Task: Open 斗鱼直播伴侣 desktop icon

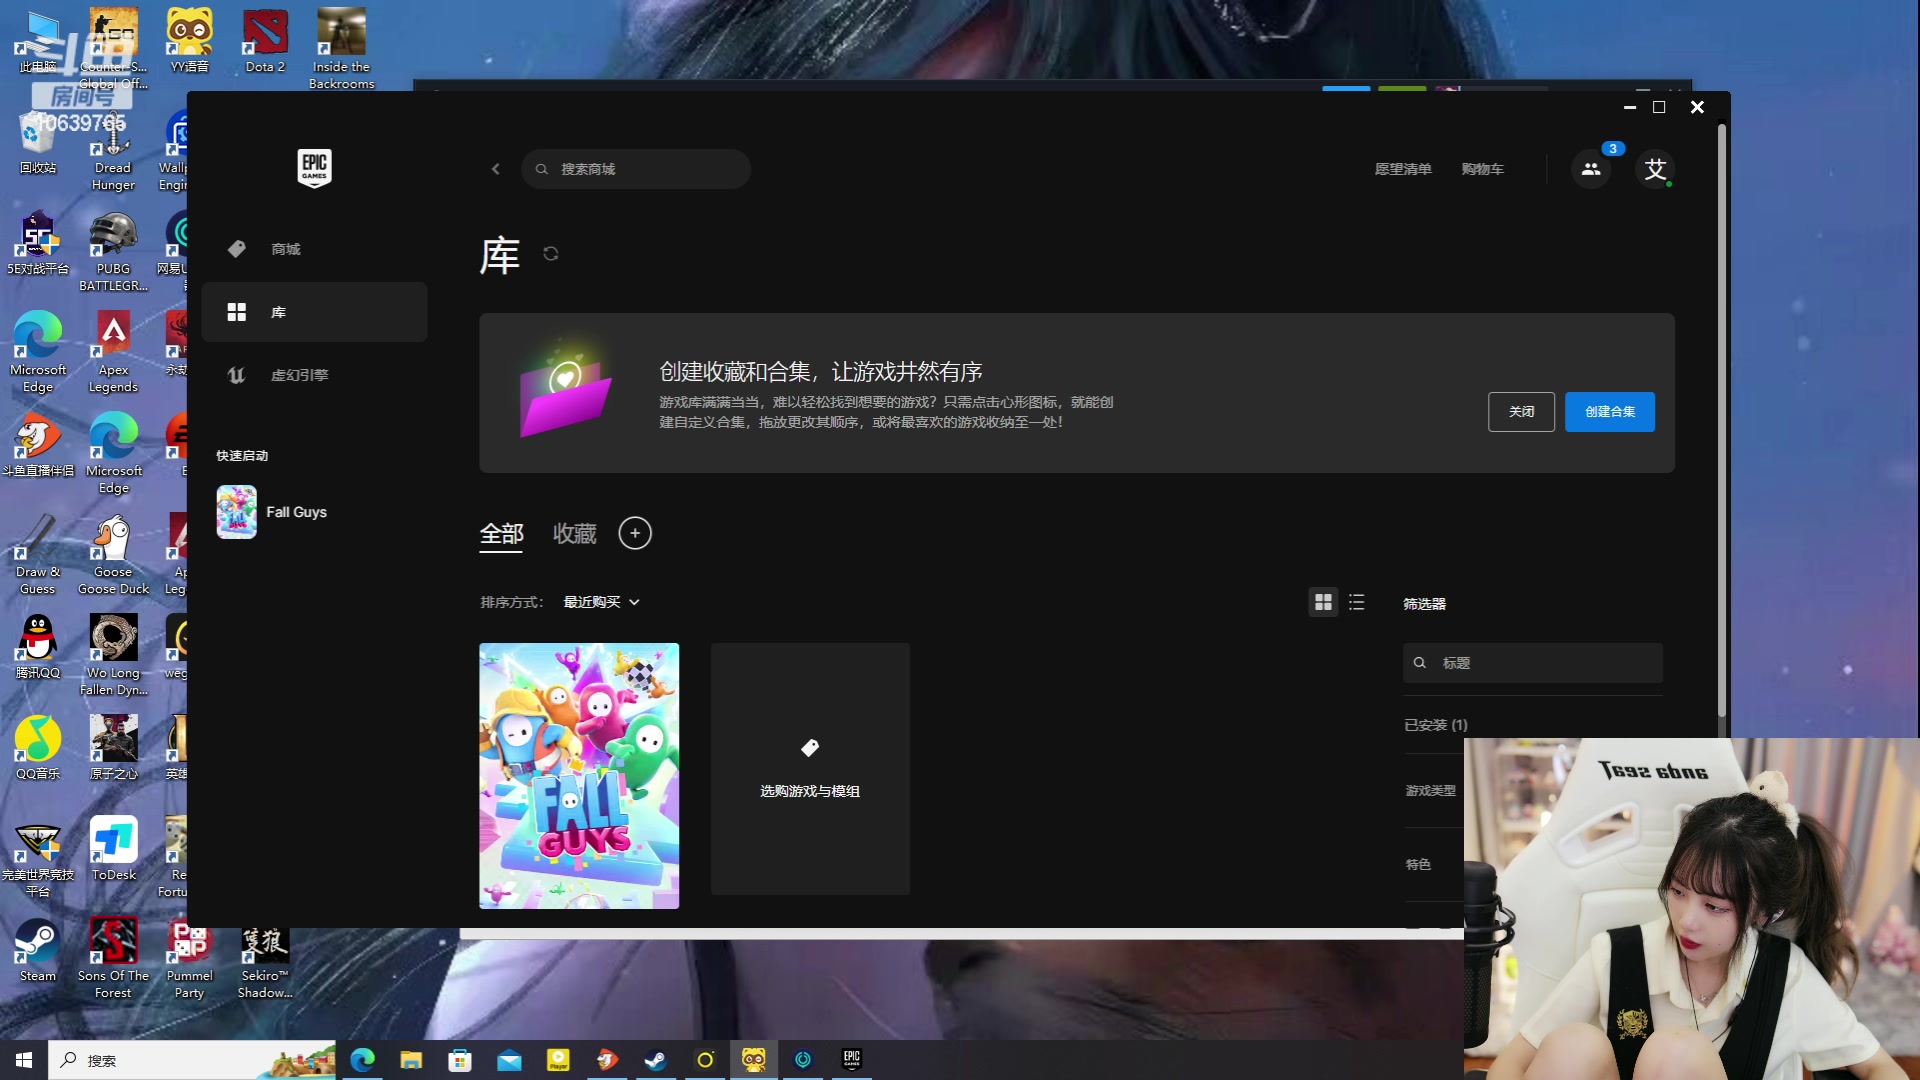Action: pyautogui.click(x=38, y=445)
